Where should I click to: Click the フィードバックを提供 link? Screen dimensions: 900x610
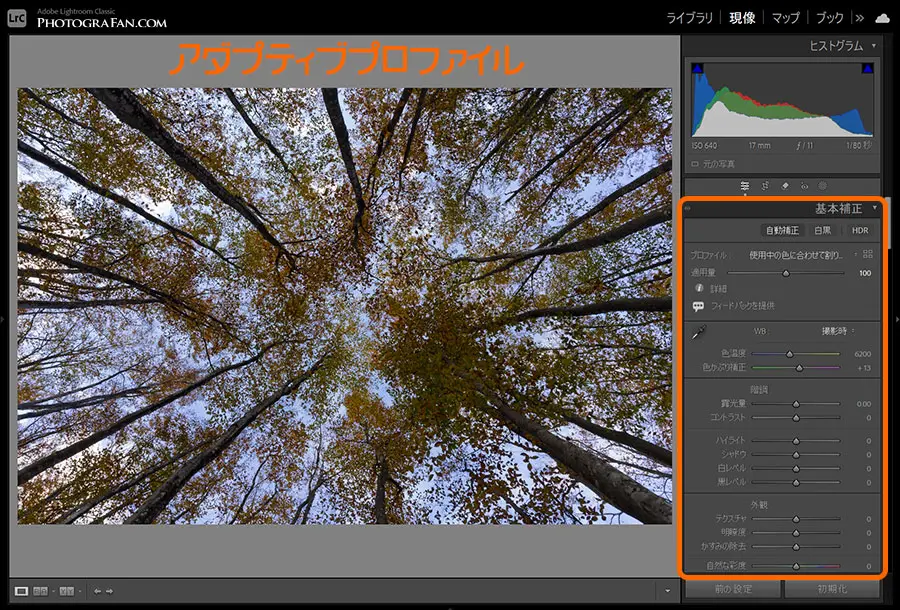(x=742, y=306)
